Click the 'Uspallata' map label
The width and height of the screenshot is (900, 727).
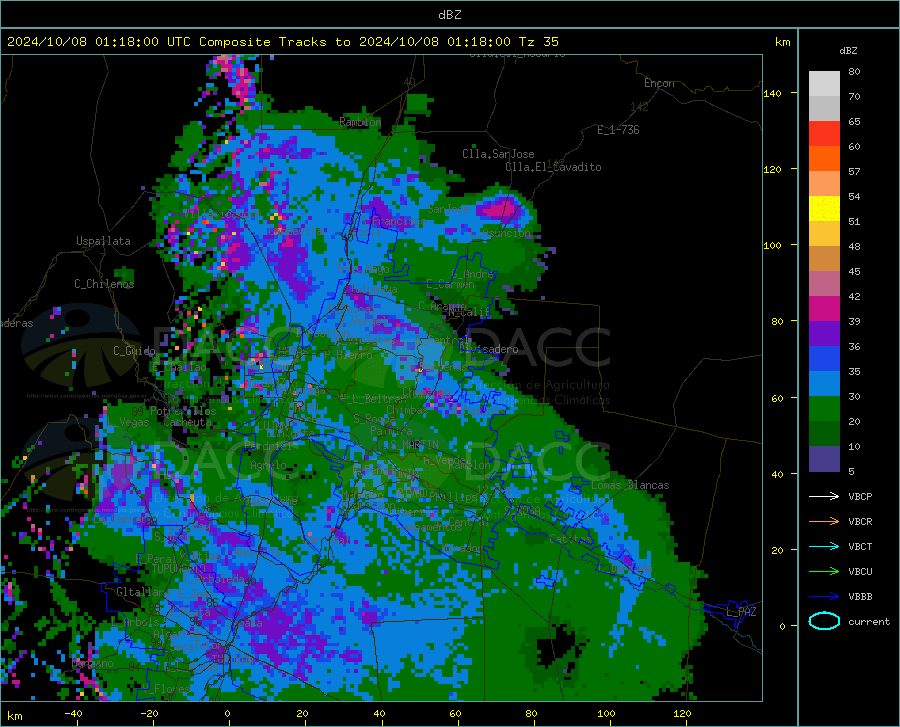103,241
